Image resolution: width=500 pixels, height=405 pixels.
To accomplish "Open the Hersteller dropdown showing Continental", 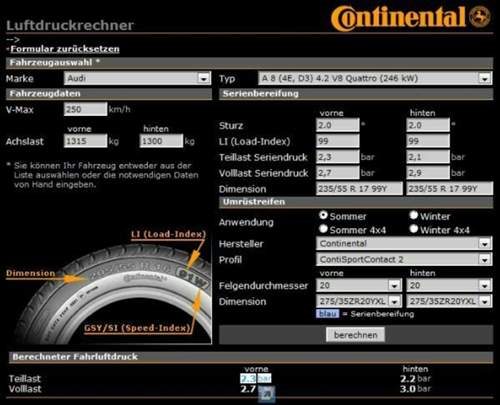I will click(404, 243).
